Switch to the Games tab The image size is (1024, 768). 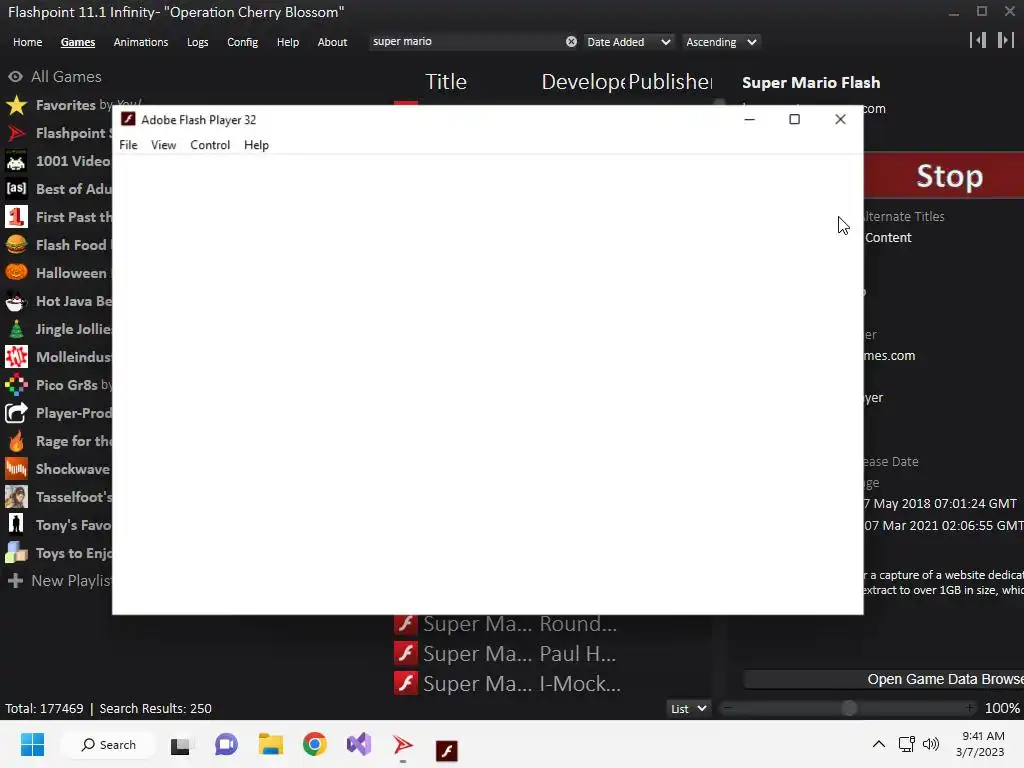click(x=78, y=42)
